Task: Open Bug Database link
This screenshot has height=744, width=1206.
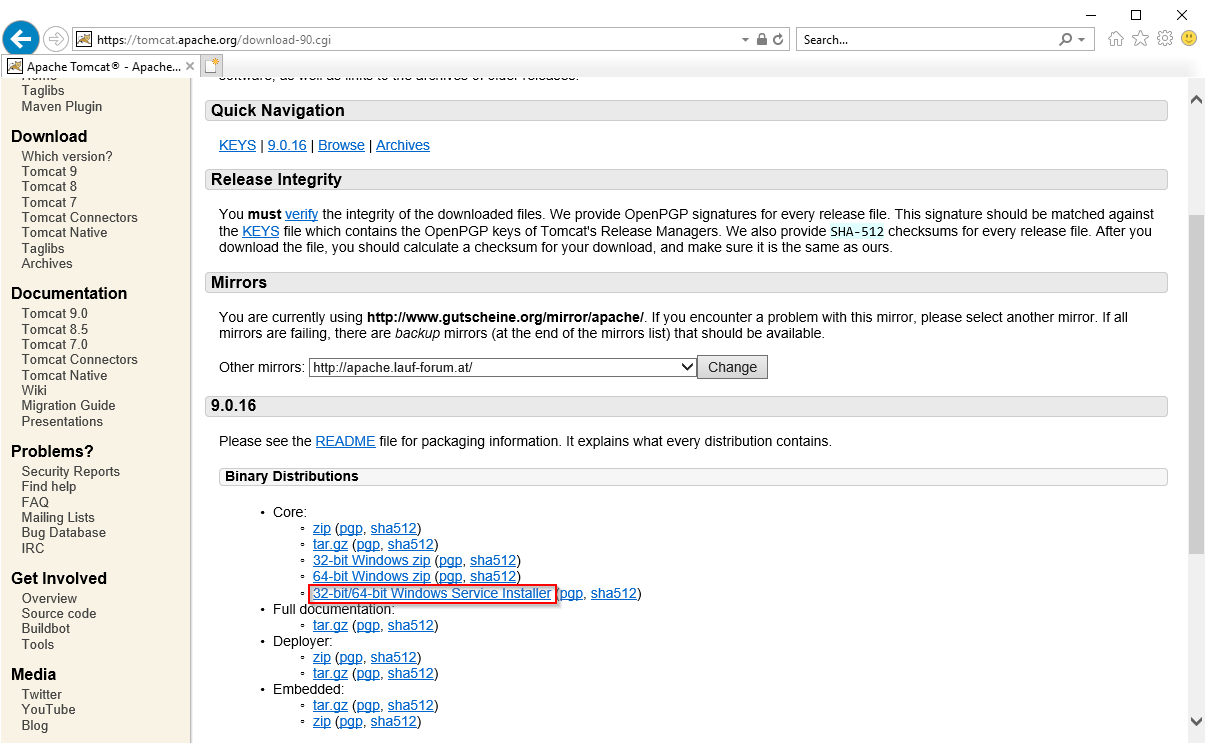Action: tap(64, 532)
